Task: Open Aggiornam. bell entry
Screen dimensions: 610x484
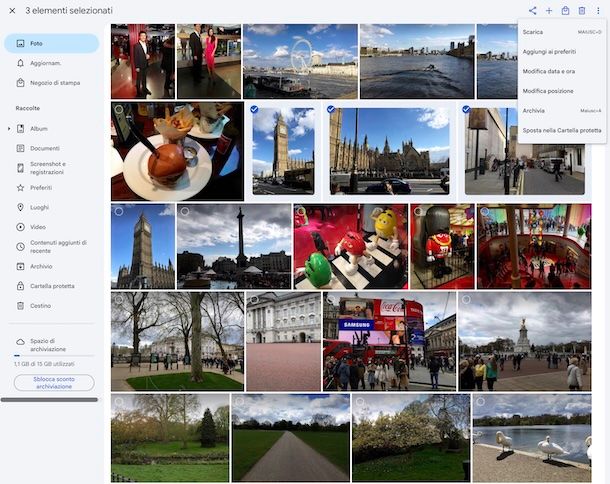Action: (51, 63)
